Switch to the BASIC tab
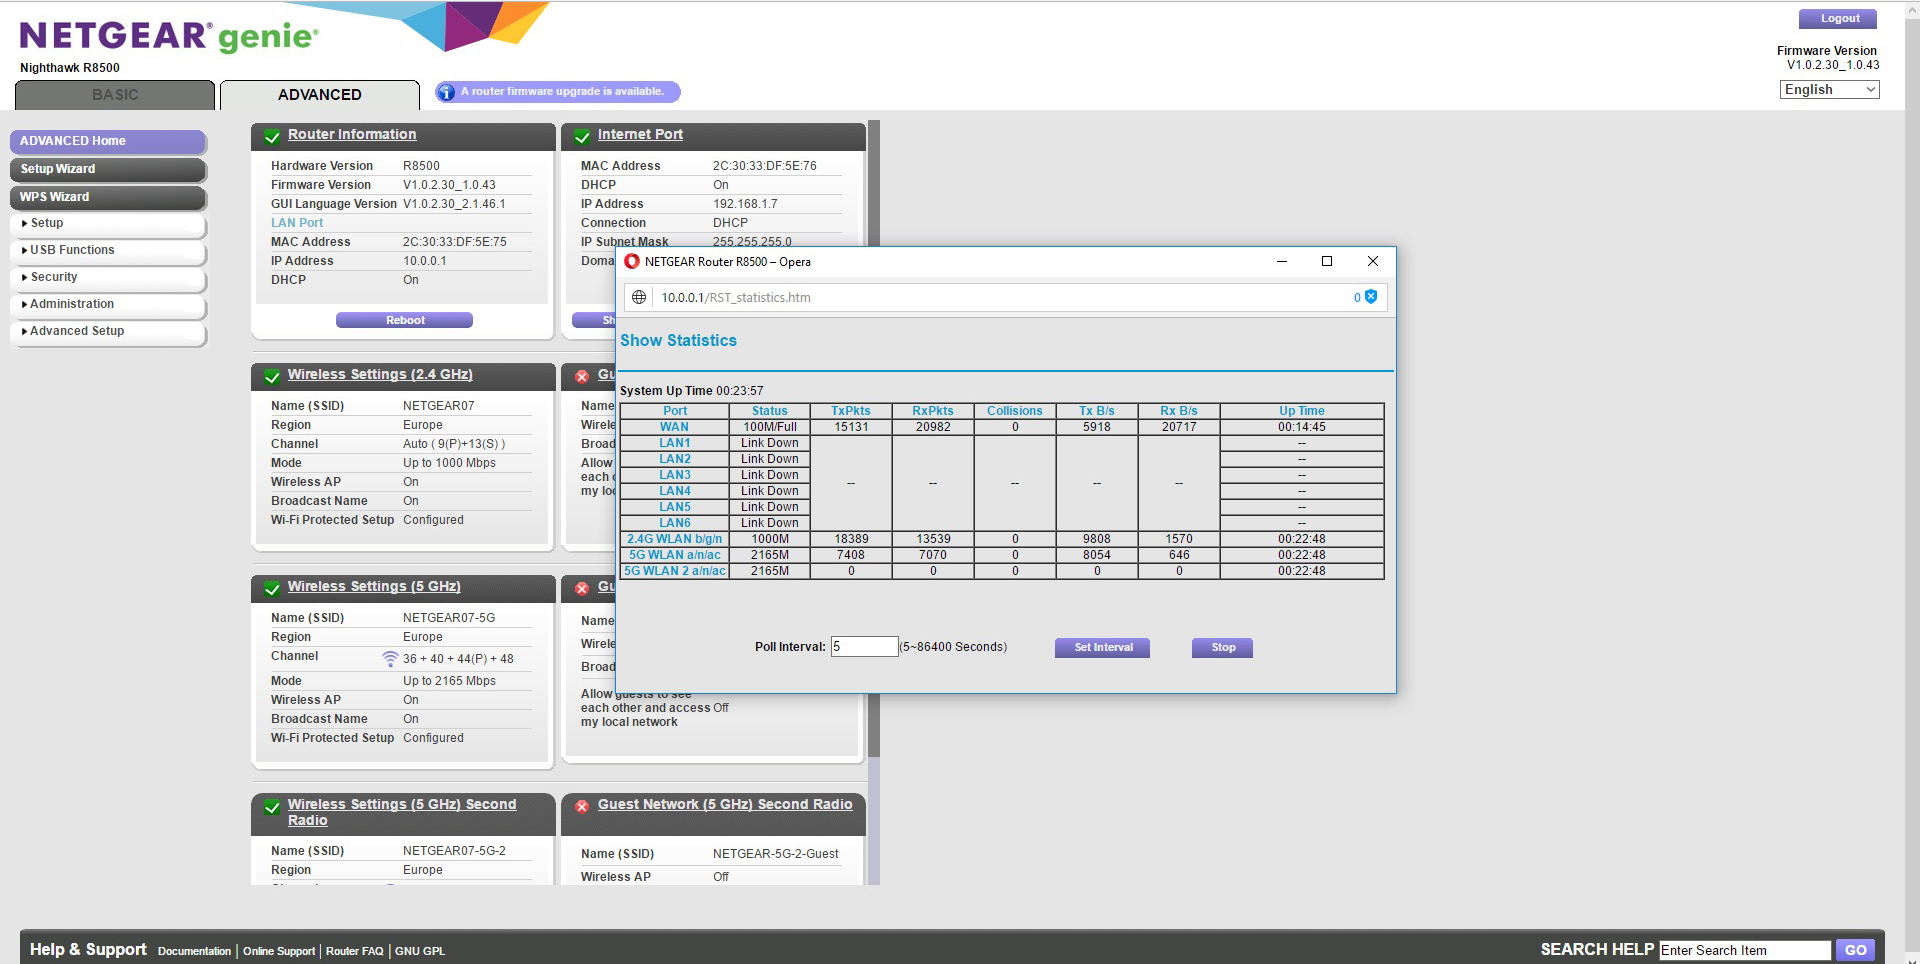Screen dimensions: 1920x964 [115, 95]
